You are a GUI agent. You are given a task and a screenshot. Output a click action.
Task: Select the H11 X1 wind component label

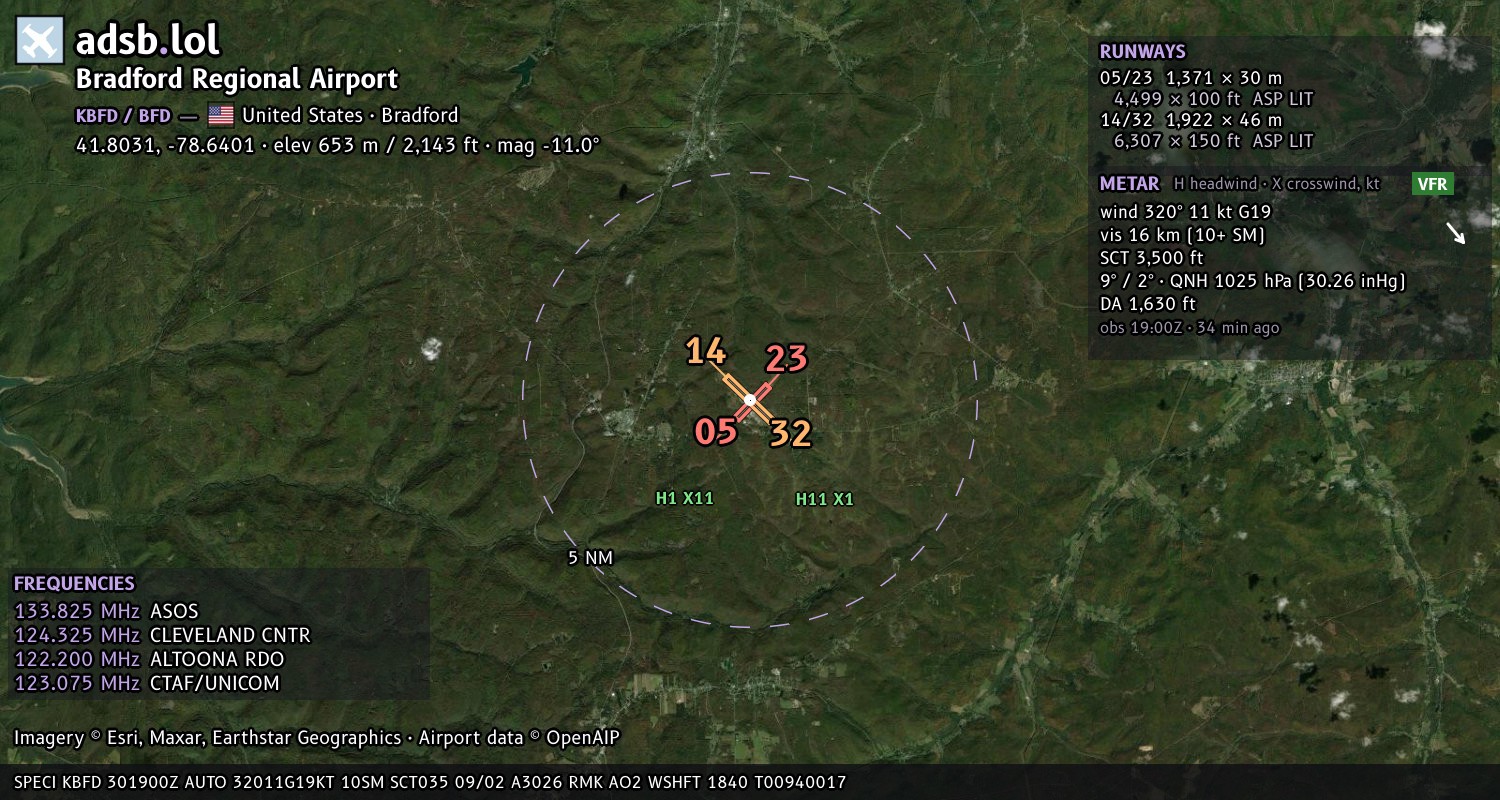click(825, 499)
